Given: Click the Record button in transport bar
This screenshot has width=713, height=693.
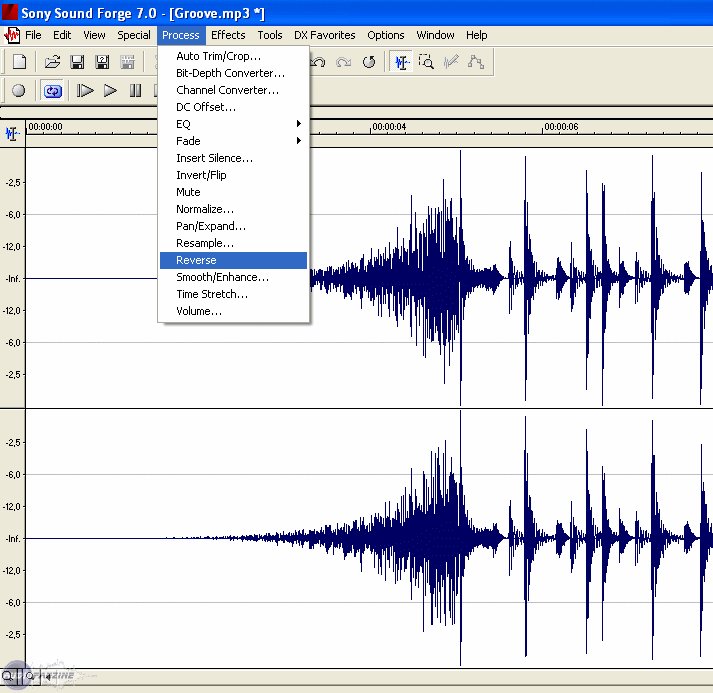Looking at the screenshot, I should (18, 90).
